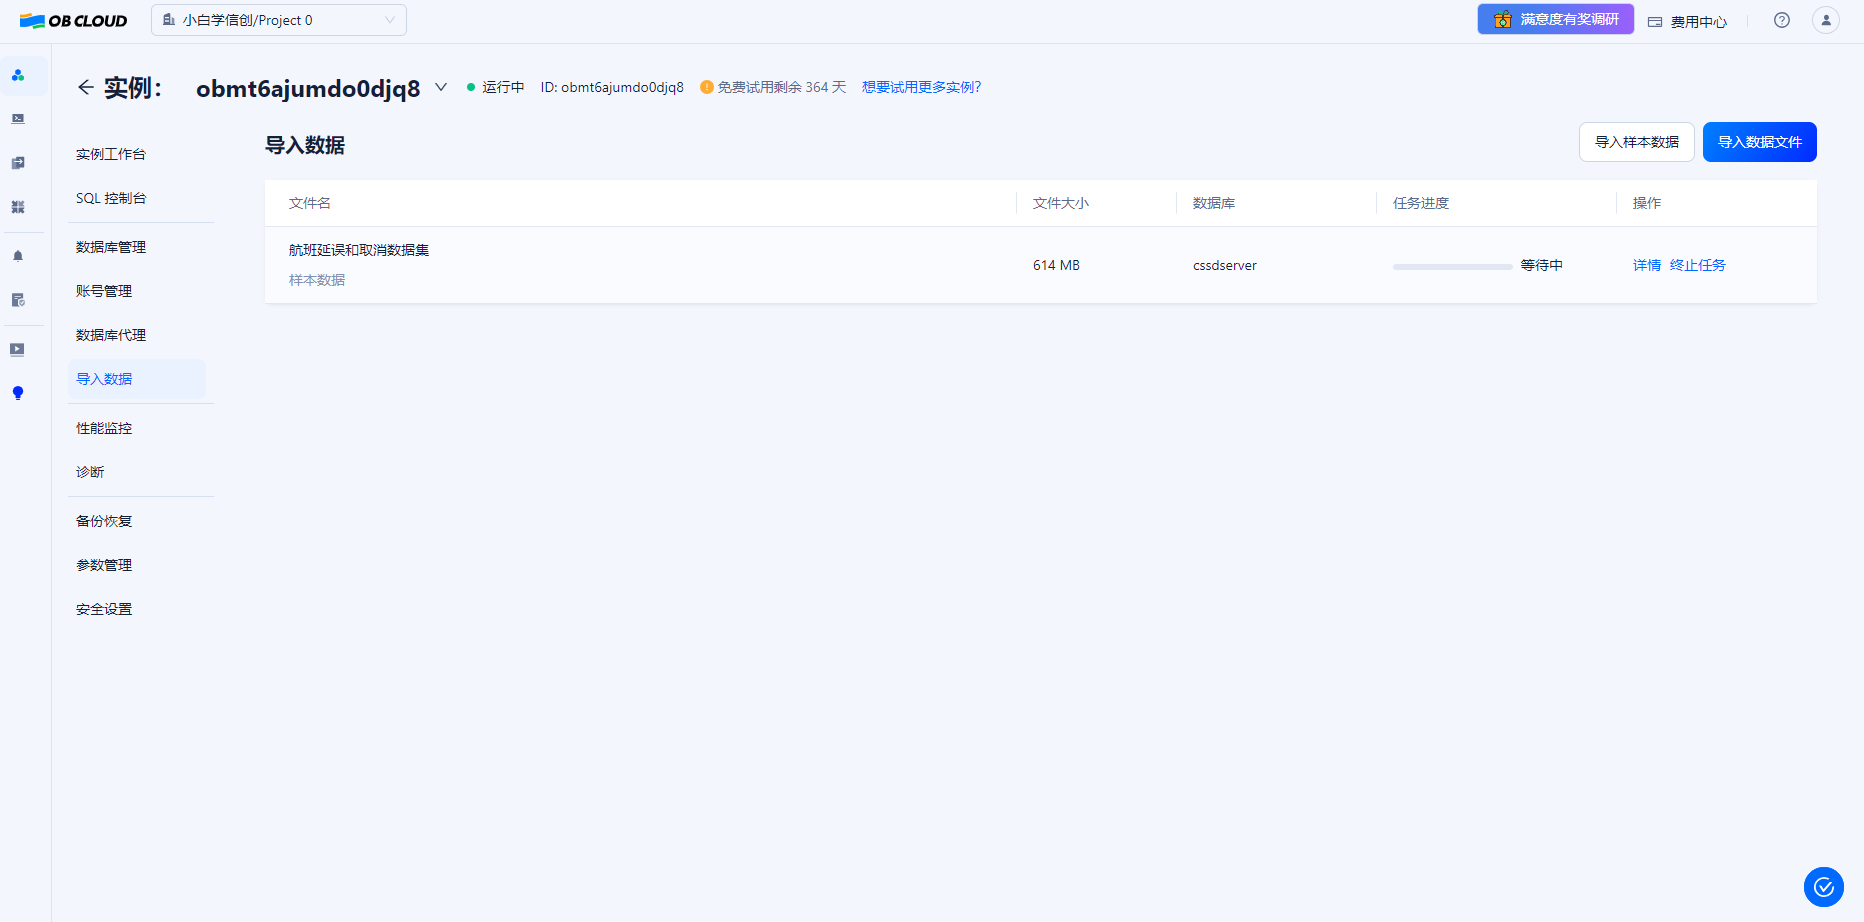This screenshot has height=922, width=1864.
Task: Open 备份恢复 in the side menu
Action: pos(104,521)
